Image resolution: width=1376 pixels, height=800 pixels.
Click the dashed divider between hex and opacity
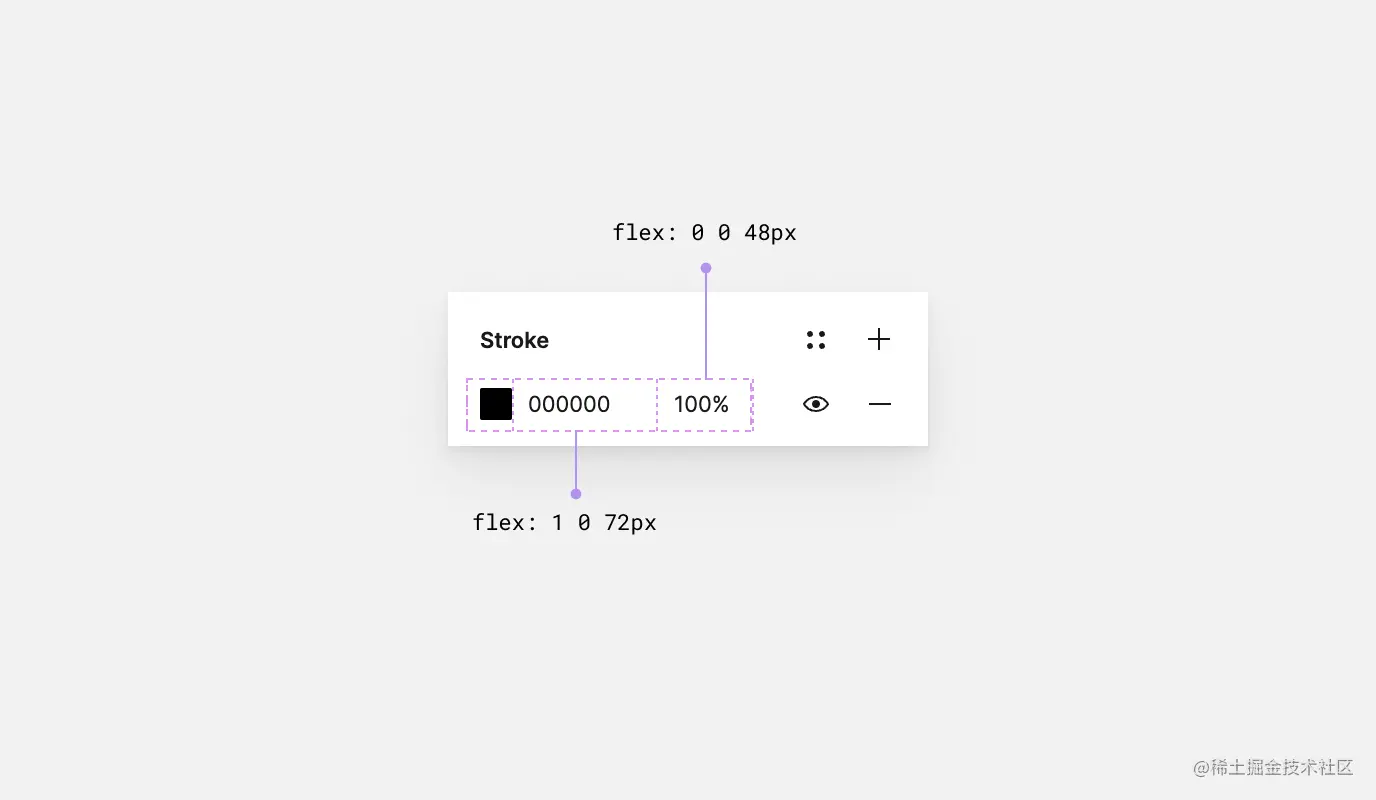[x=657, y=404]
